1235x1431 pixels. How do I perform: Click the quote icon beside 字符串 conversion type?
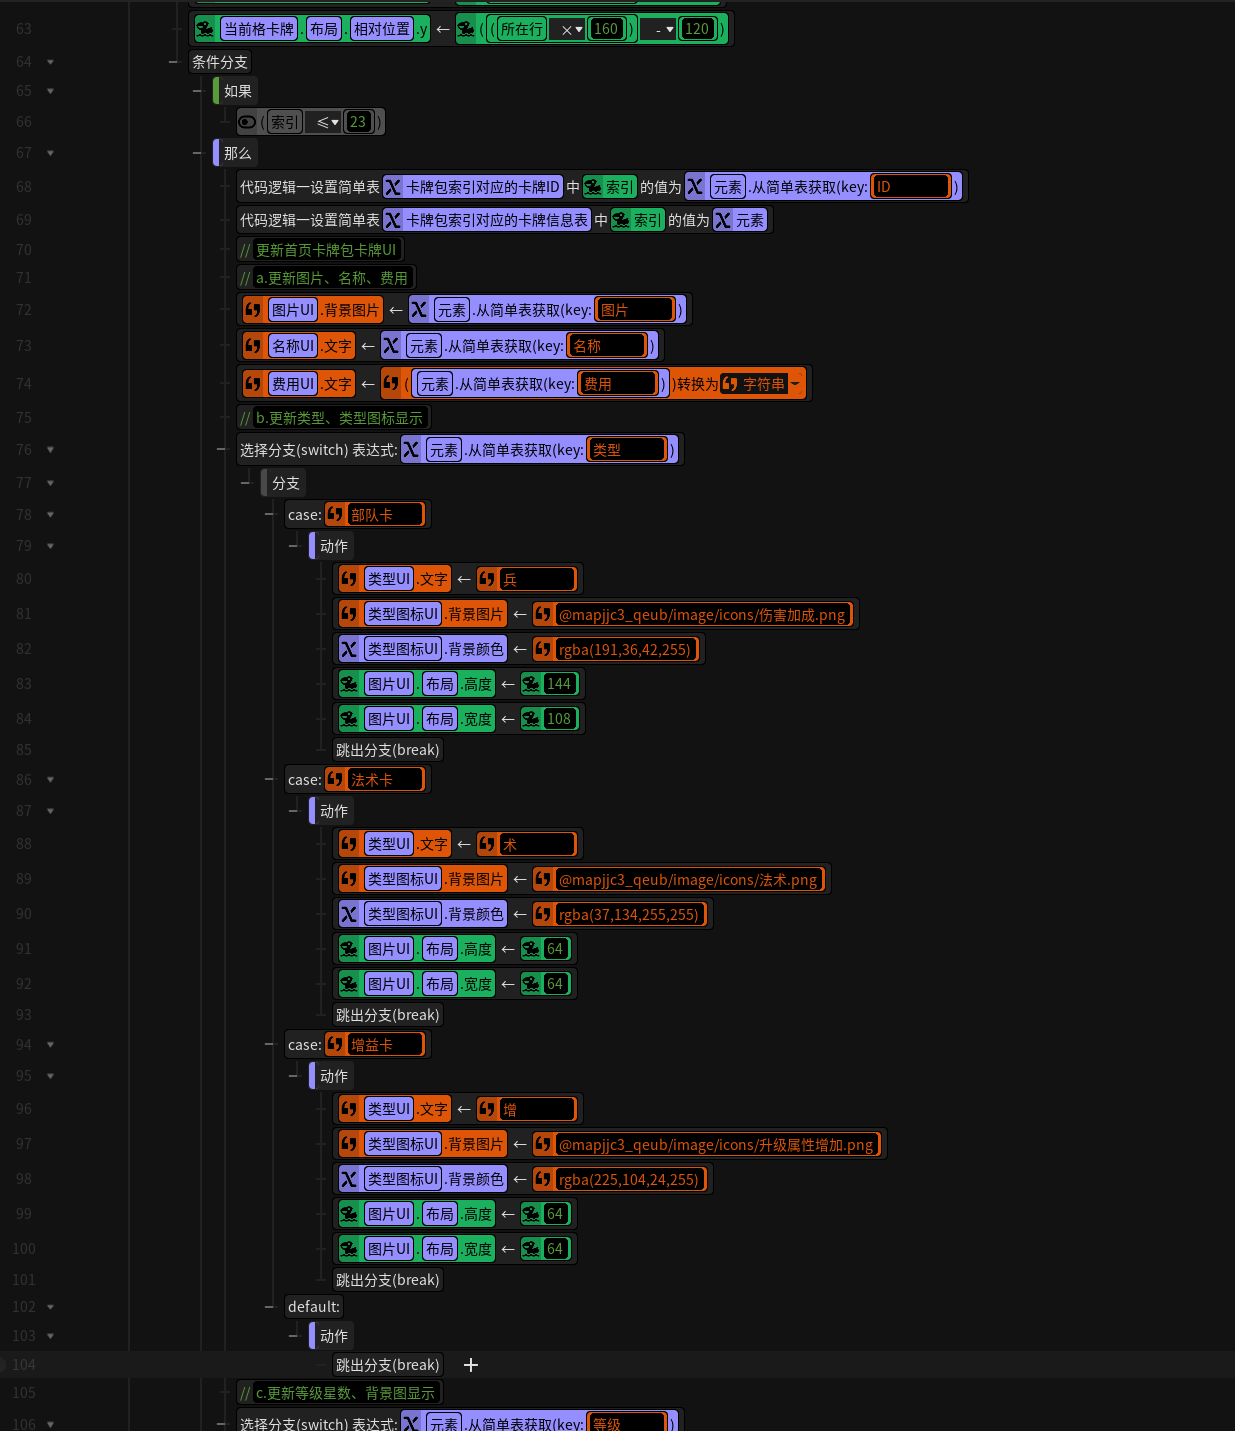pyautogui.click(x=730, y=384)
